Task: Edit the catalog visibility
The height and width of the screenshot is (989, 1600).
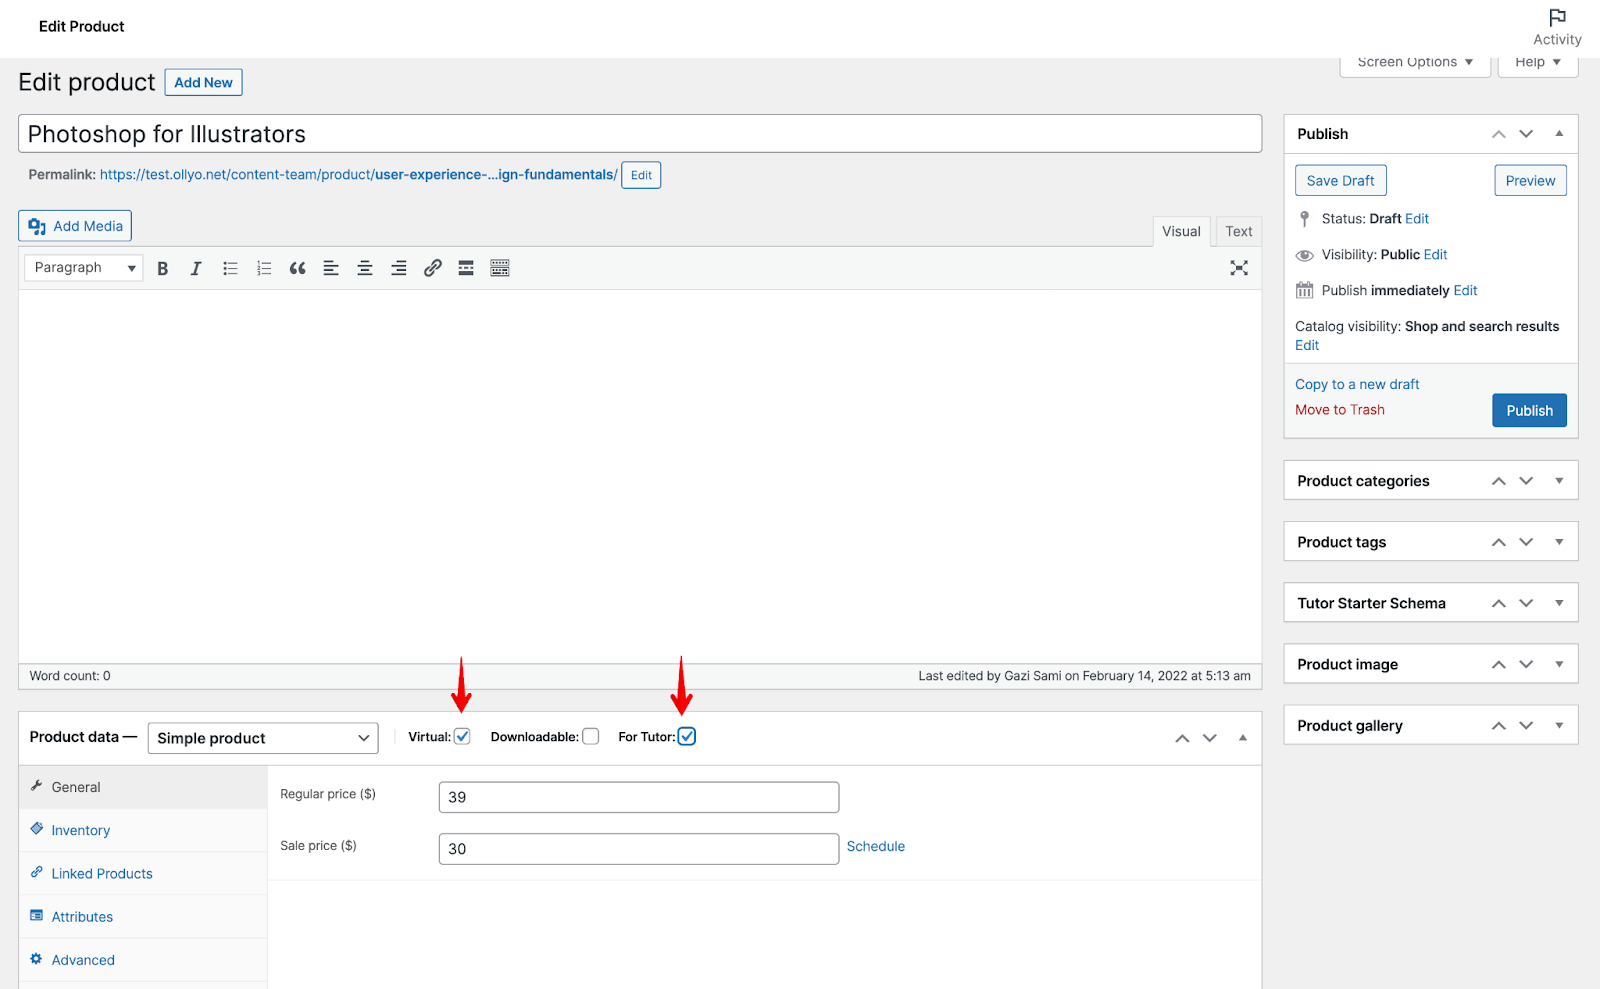Action: click(1307, 345)
